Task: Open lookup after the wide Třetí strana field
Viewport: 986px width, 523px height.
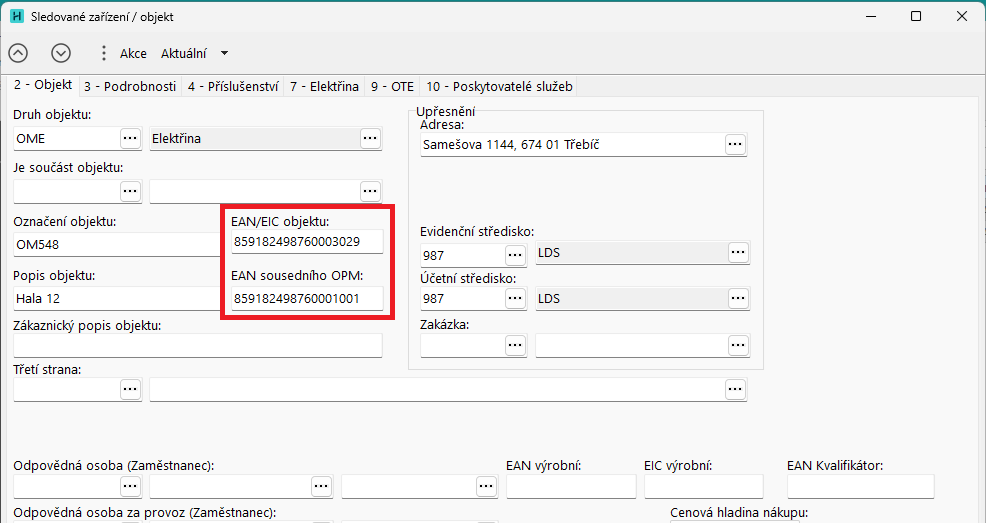Action: pyautogui.click(x=735, y=389)
